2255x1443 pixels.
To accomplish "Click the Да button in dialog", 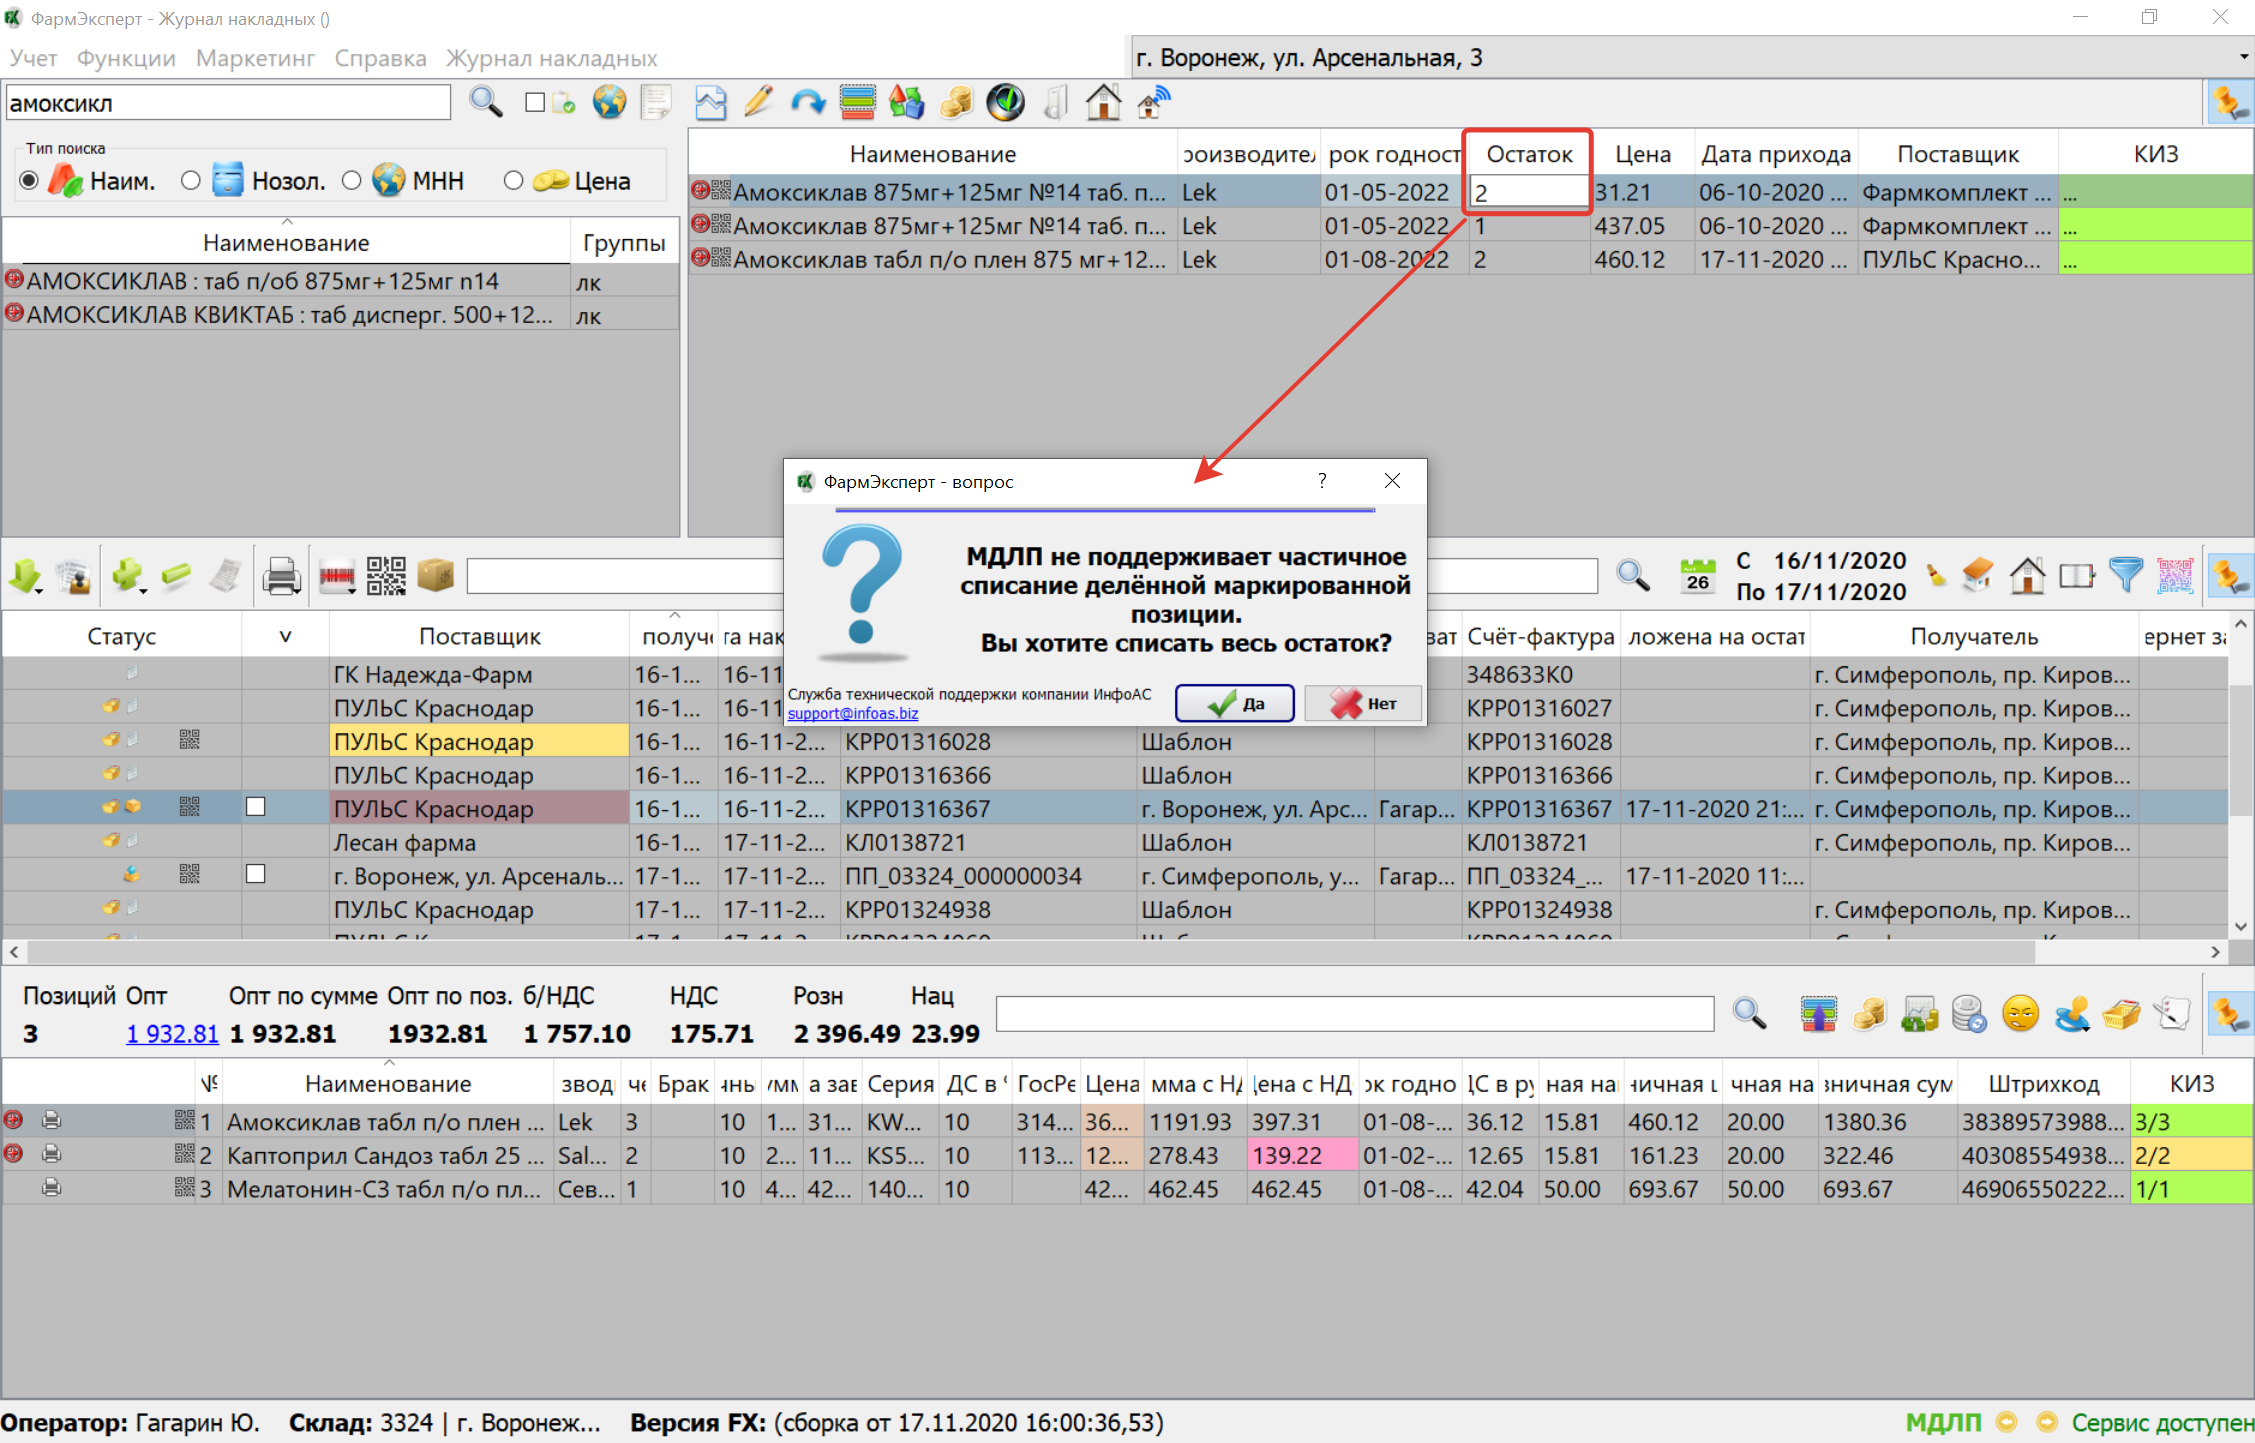I will coord(1234,703).
